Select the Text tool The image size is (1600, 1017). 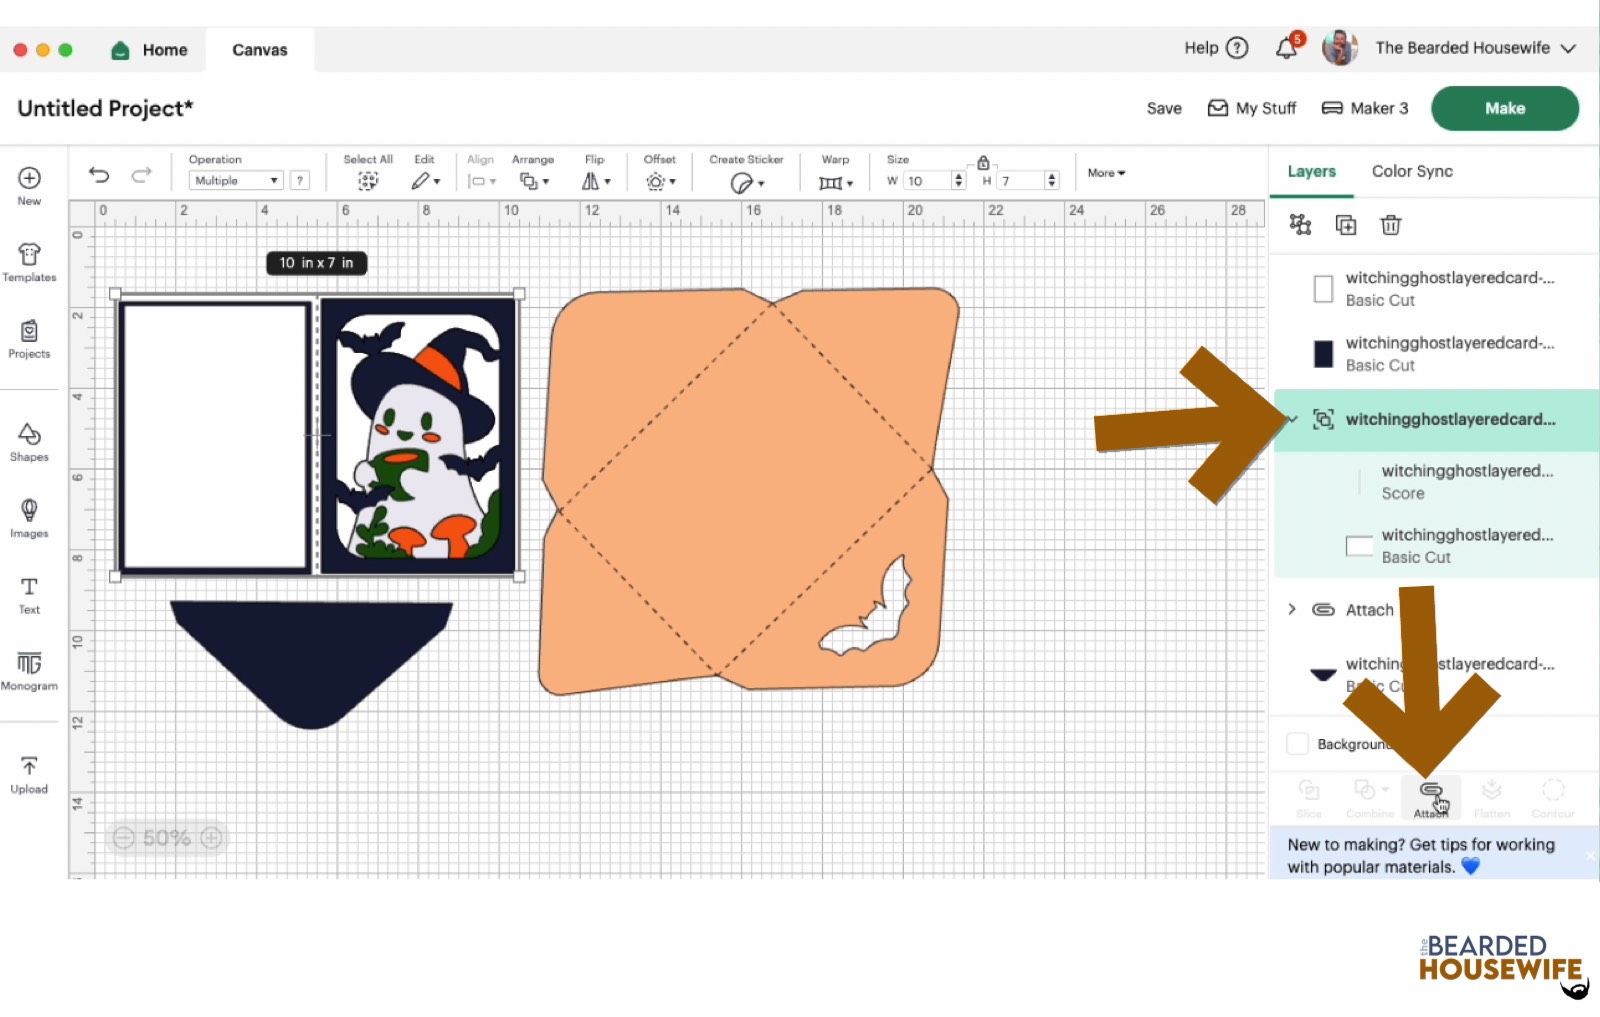29,594
